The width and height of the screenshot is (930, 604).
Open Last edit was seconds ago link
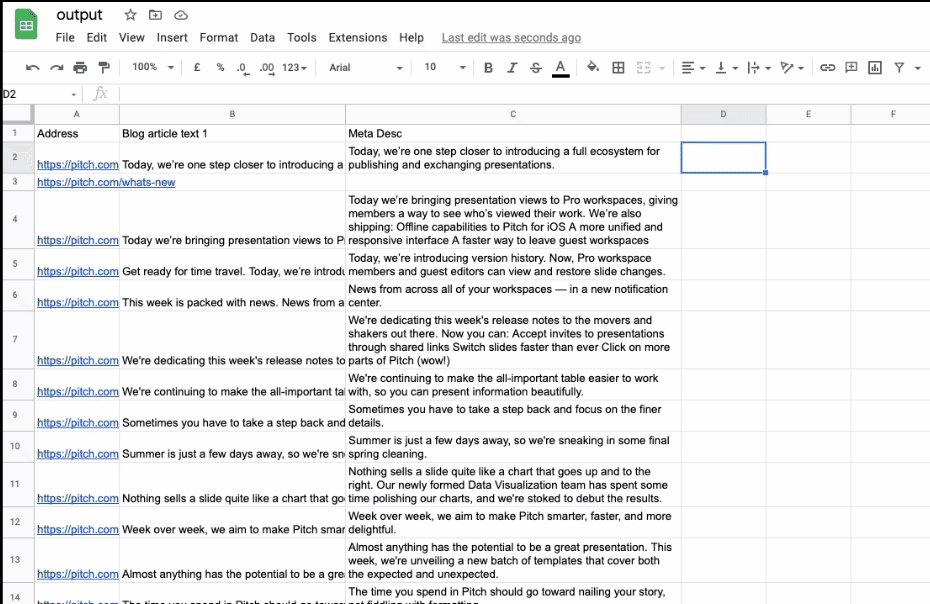(x=511, y=37)
